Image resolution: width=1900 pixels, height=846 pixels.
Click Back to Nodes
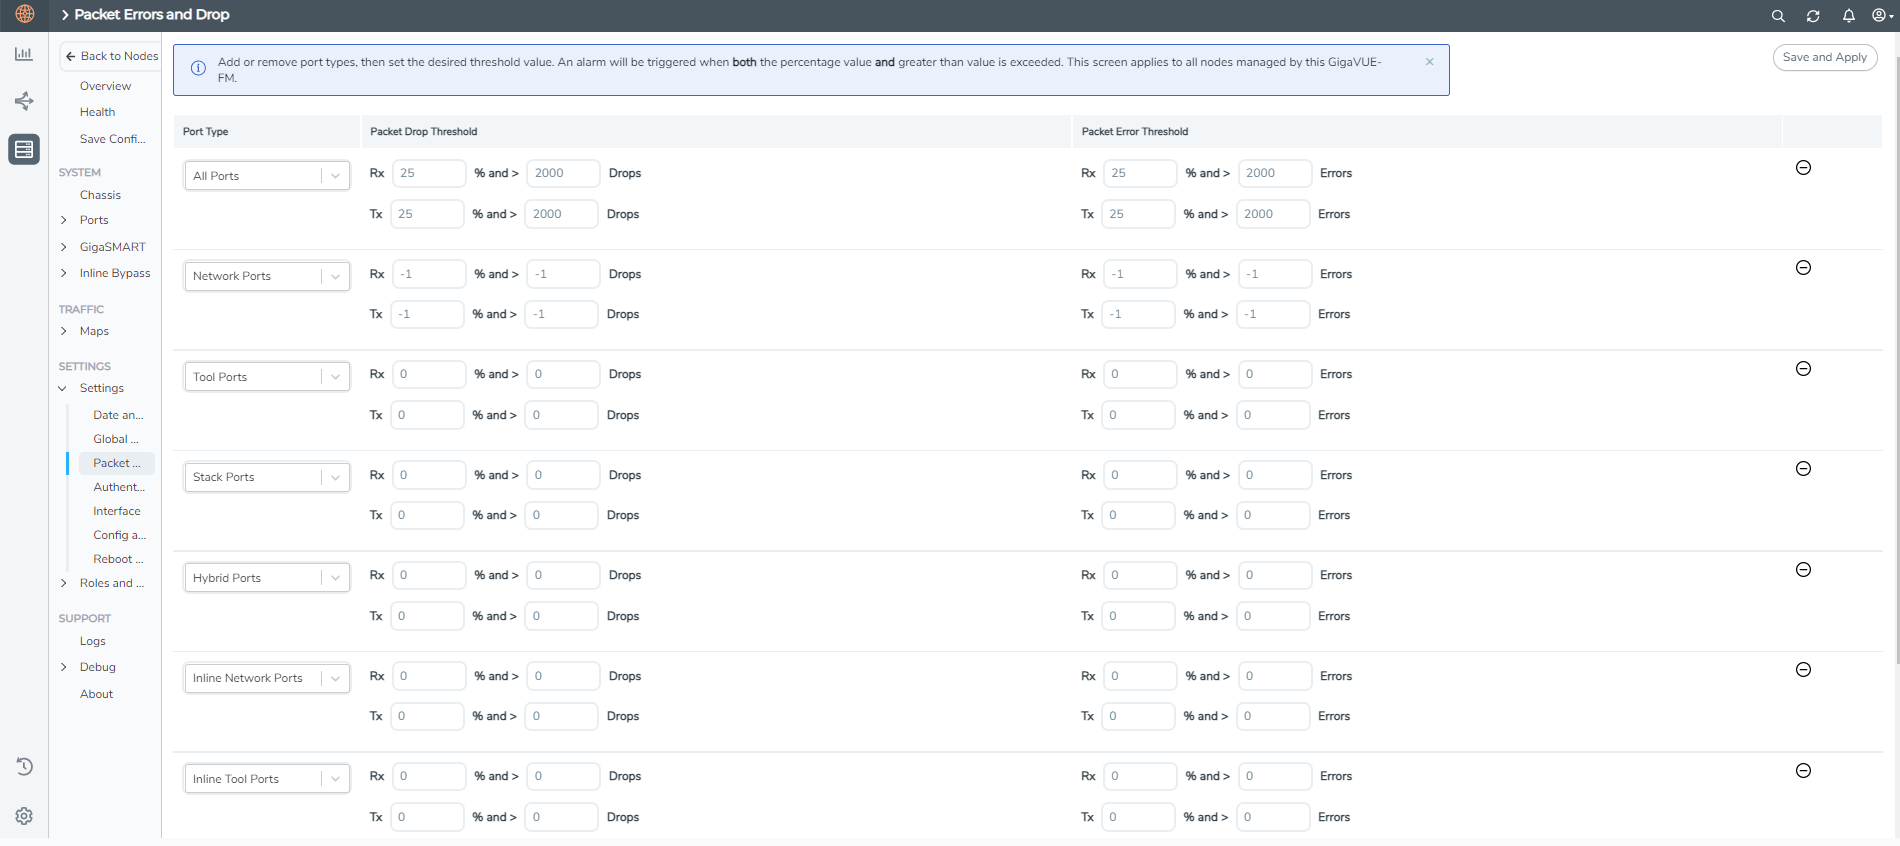[x=111, y=56]
